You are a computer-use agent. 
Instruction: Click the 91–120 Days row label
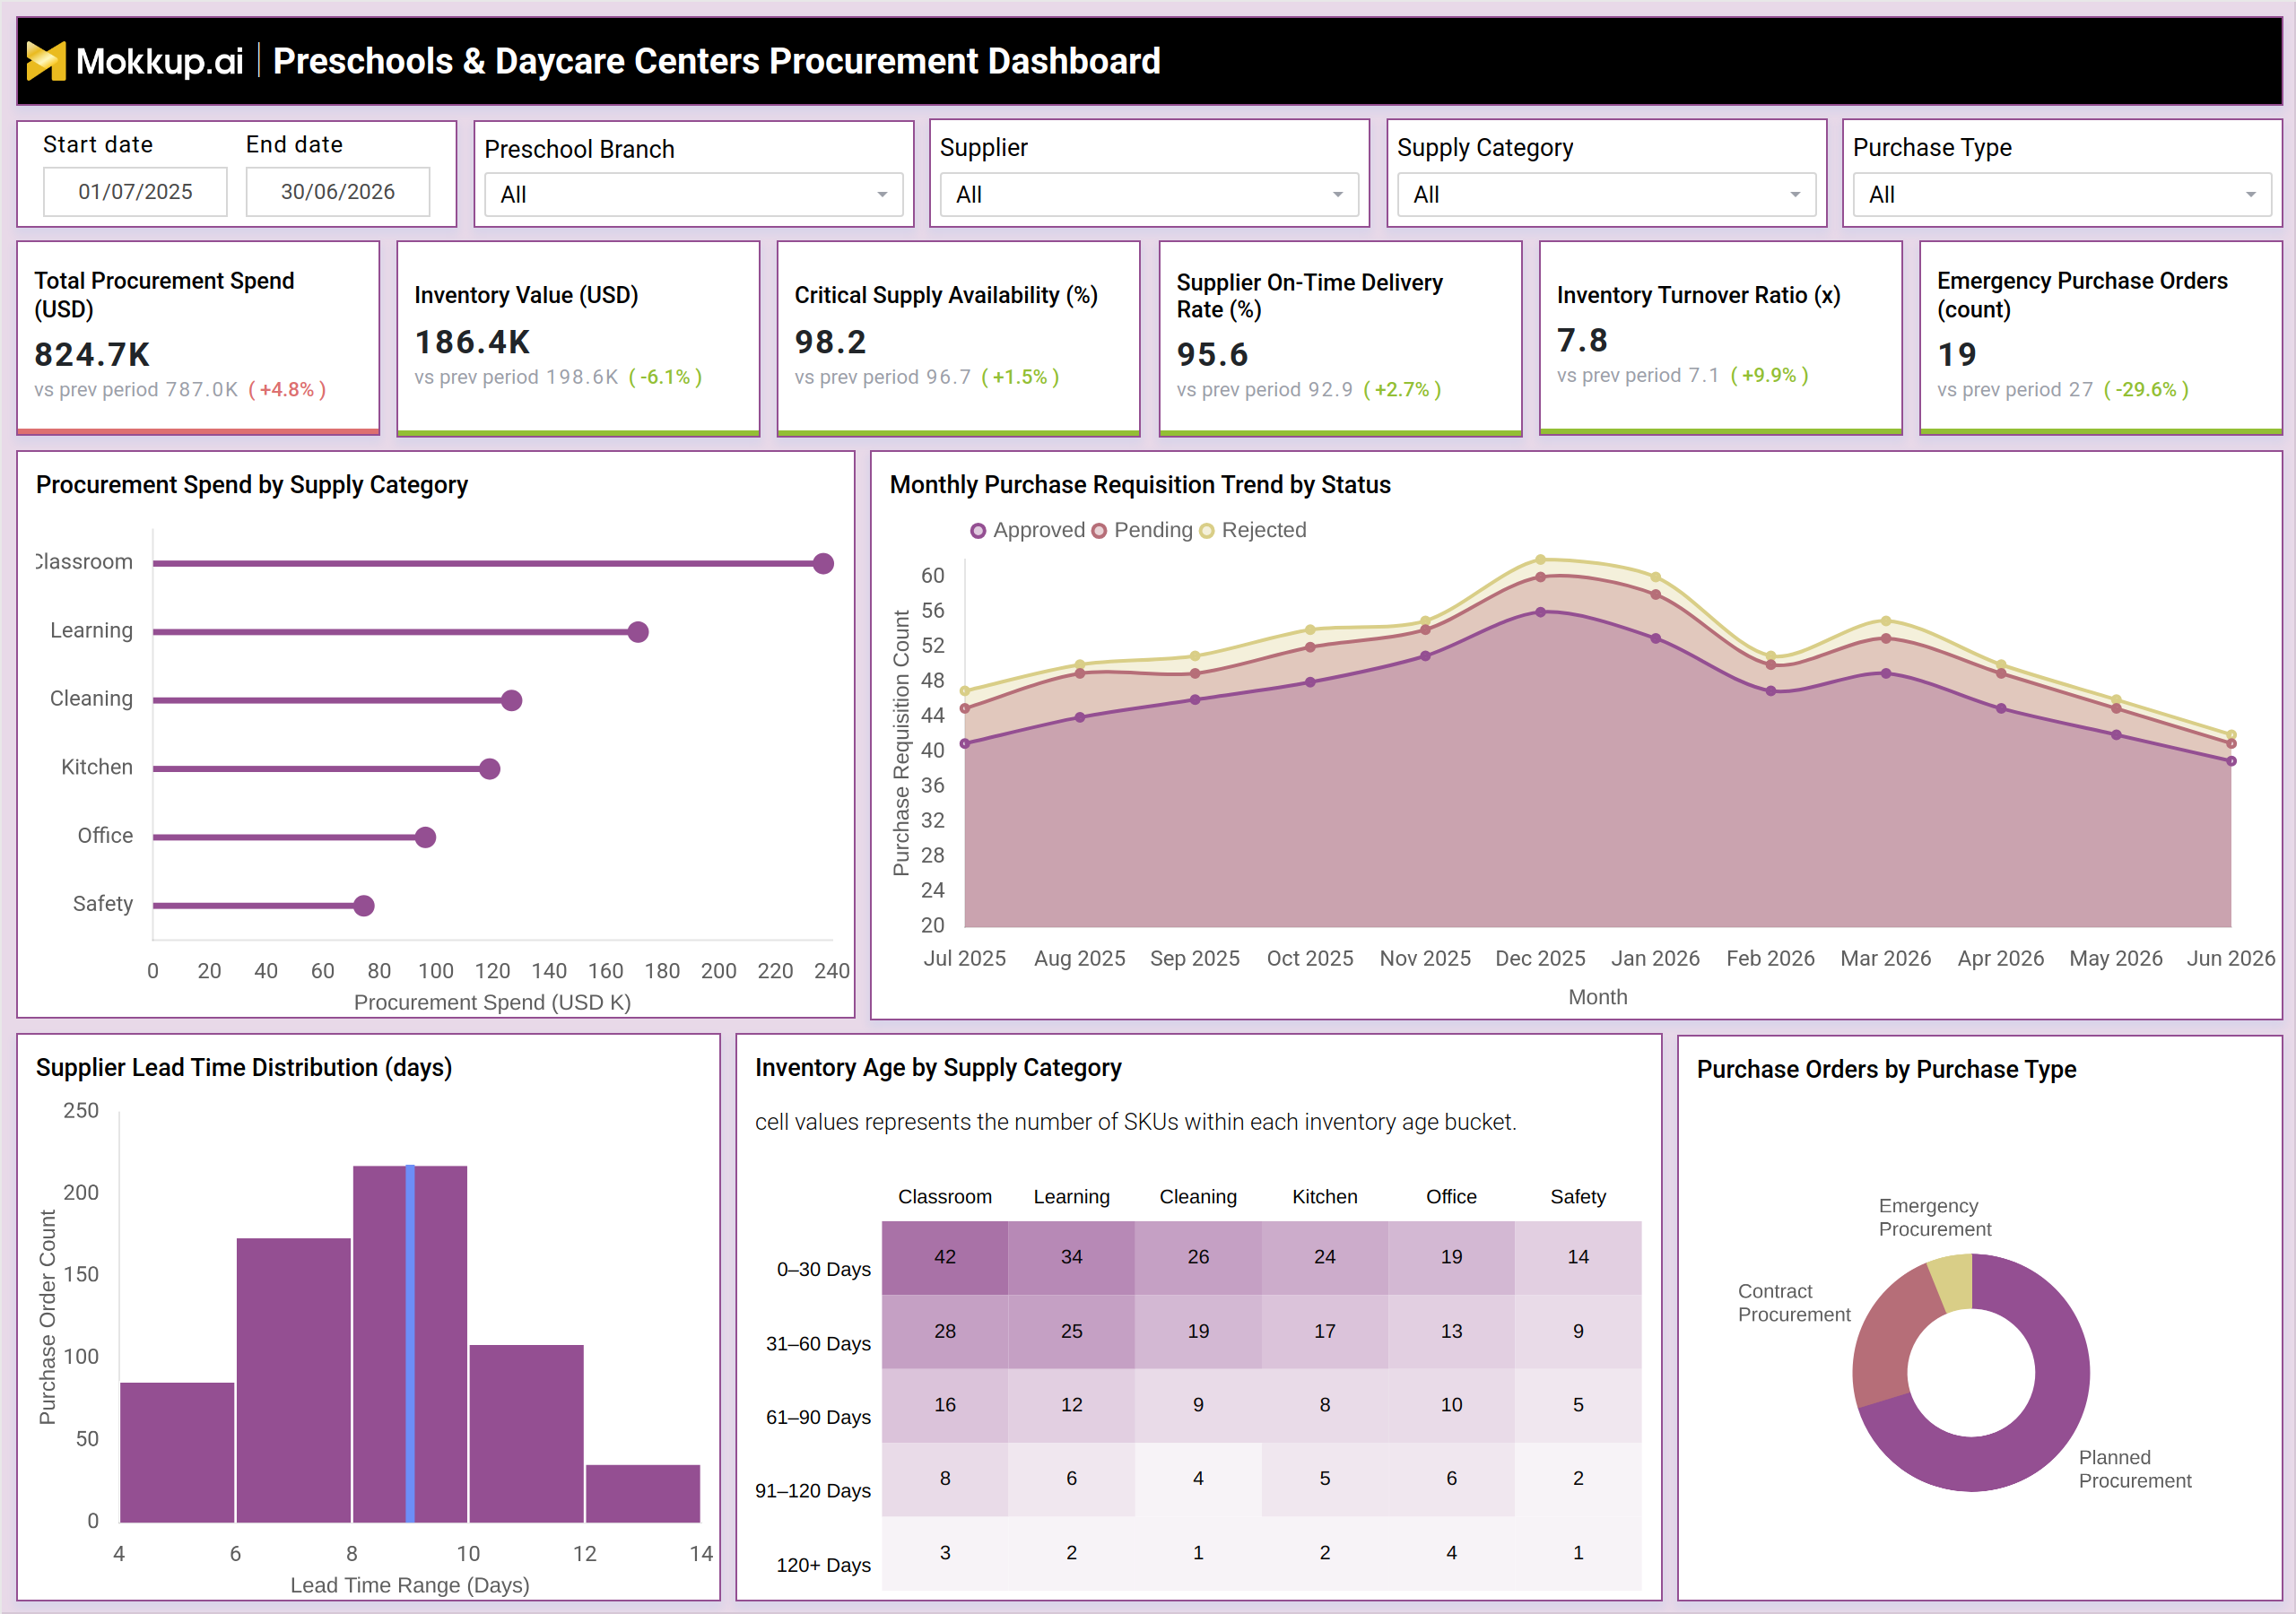pos(813,1491)
